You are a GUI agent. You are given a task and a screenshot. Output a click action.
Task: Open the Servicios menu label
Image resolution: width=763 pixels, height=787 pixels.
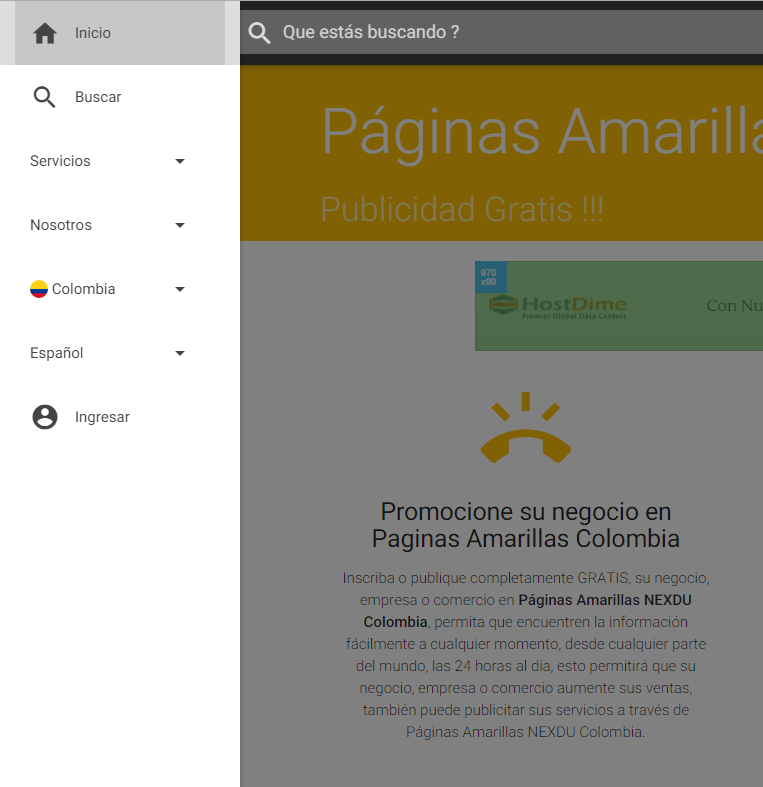point(60,161)
